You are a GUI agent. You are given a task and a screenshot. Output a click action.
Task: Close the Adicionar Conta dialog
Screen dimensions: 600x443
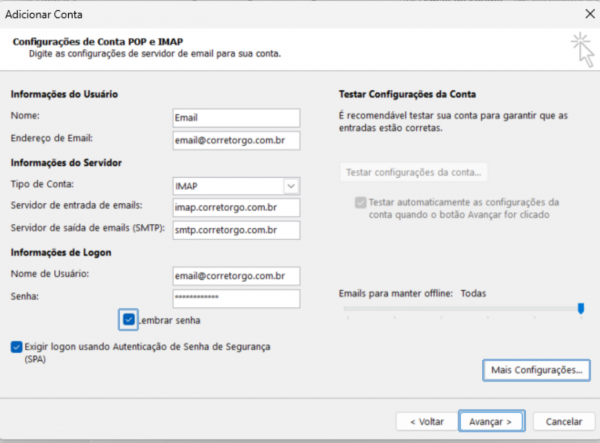[x=590, y=14]
